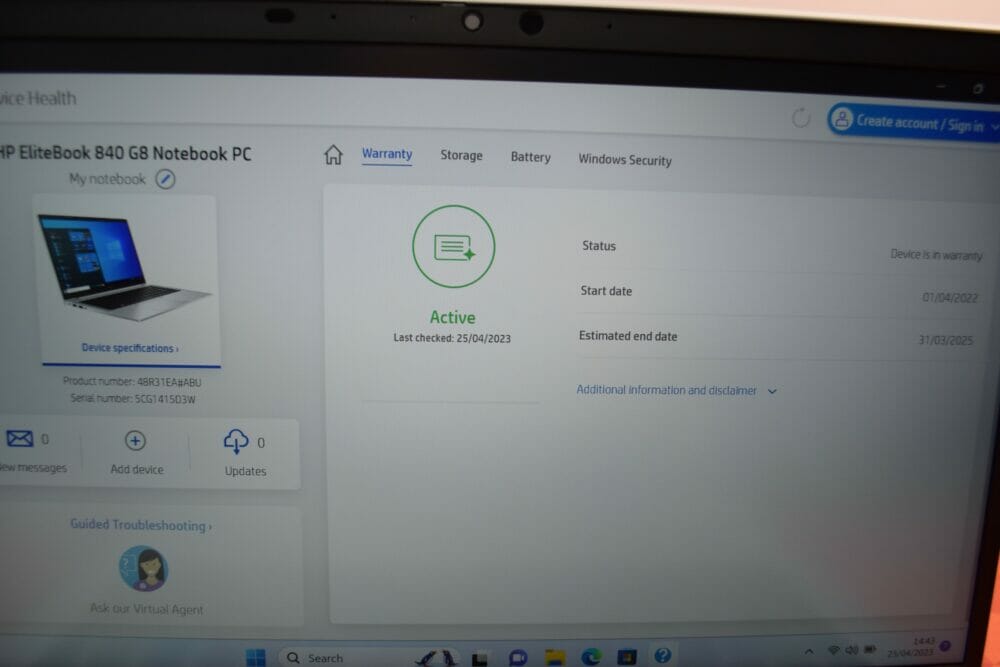Click the My notebook nickname text
The height and width of the screenshot is (667, 1000).
point(107,179)
